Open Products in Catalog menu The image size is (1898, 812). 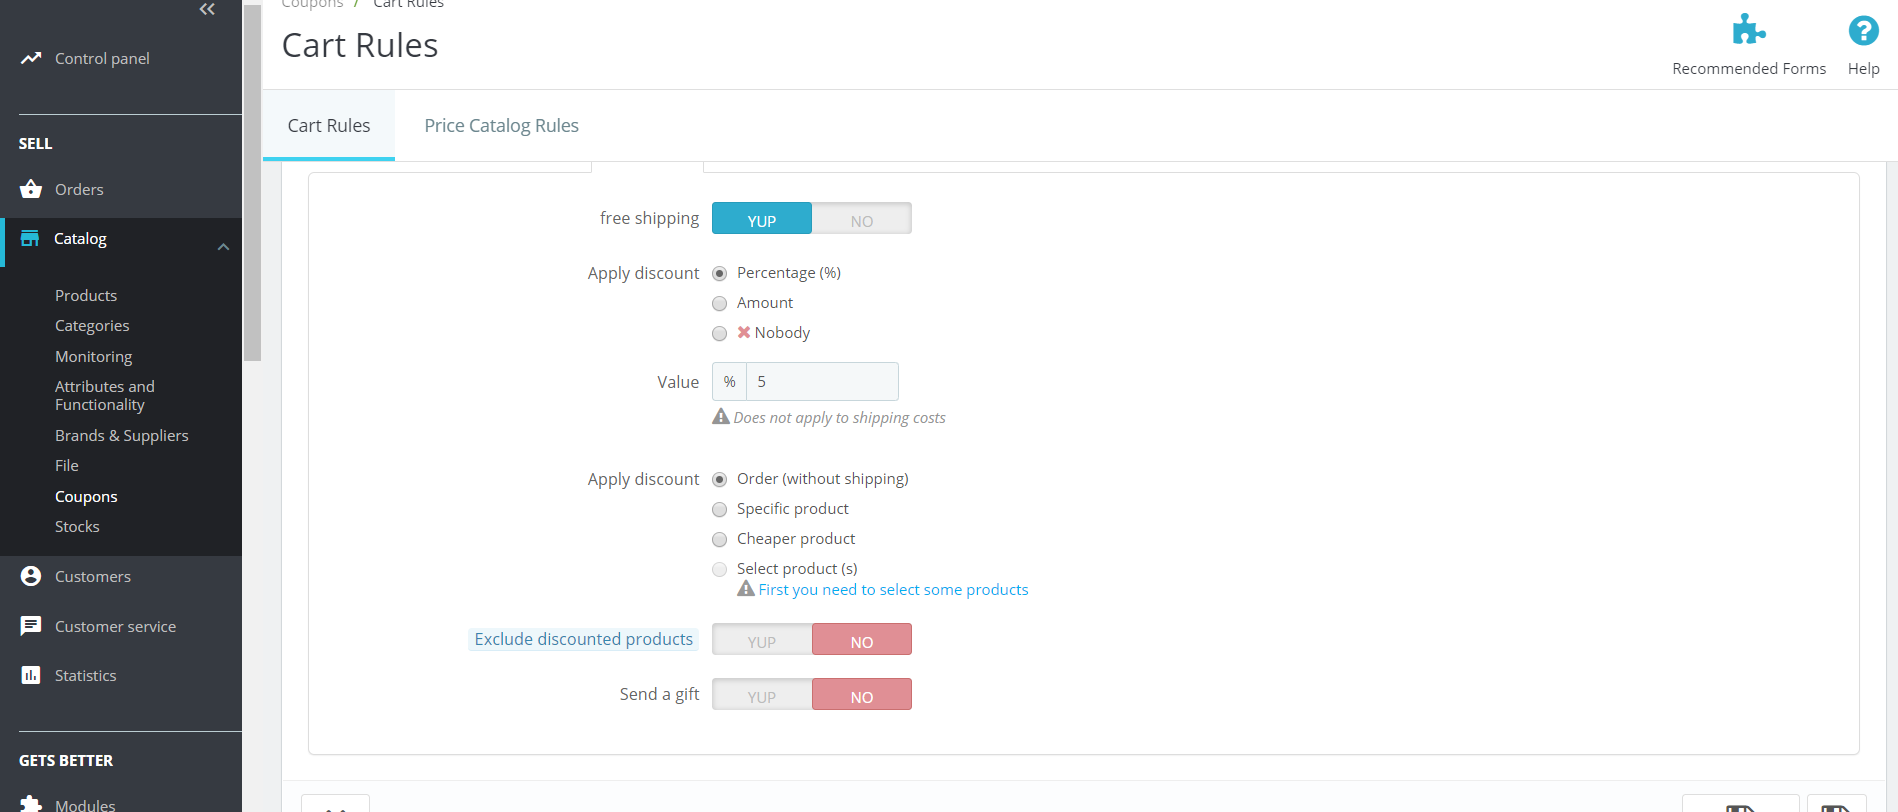tap(86, 295)
